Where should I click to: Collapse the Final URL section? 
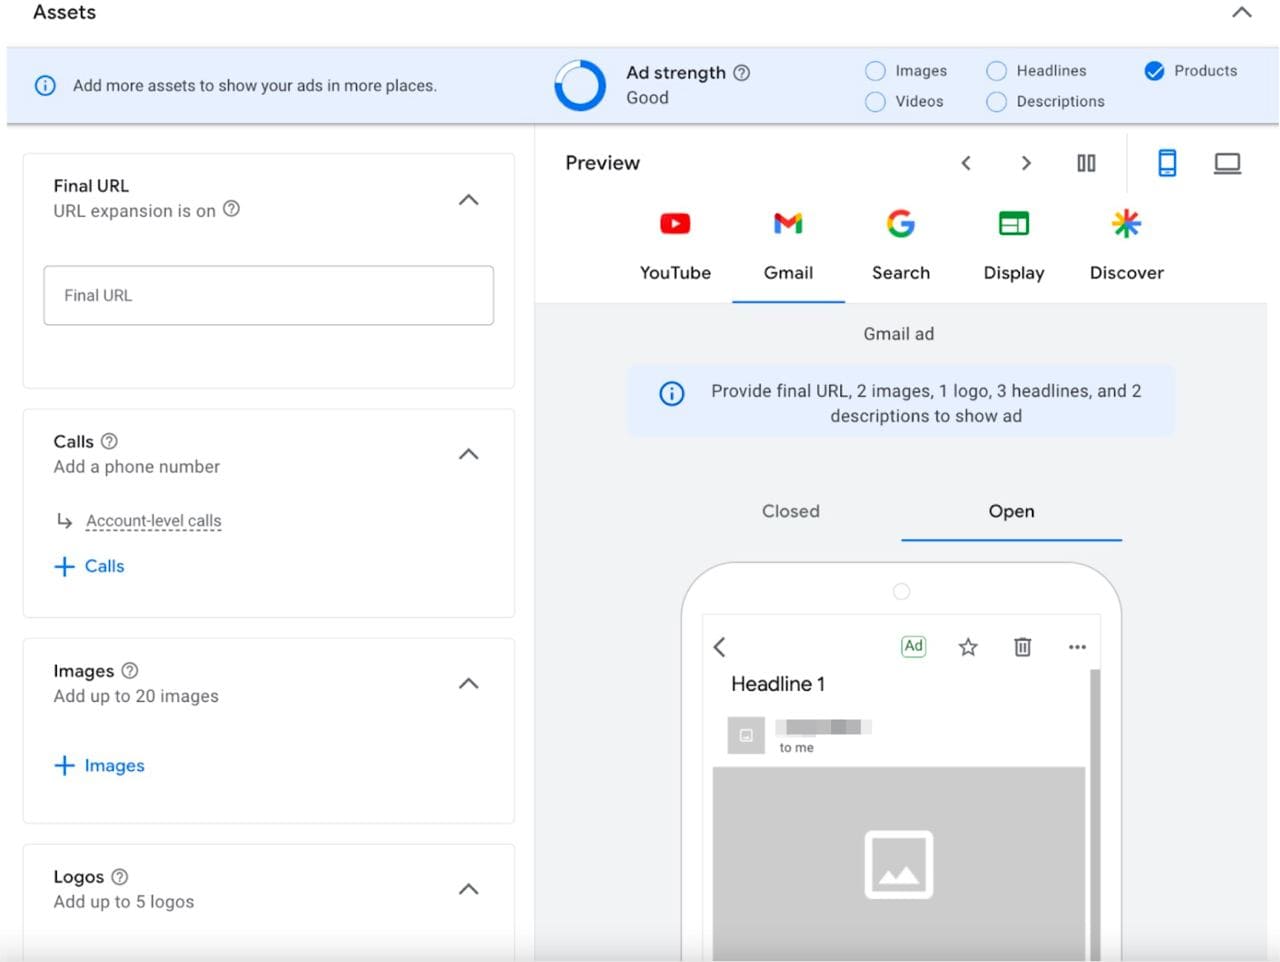tap(468, 200)
